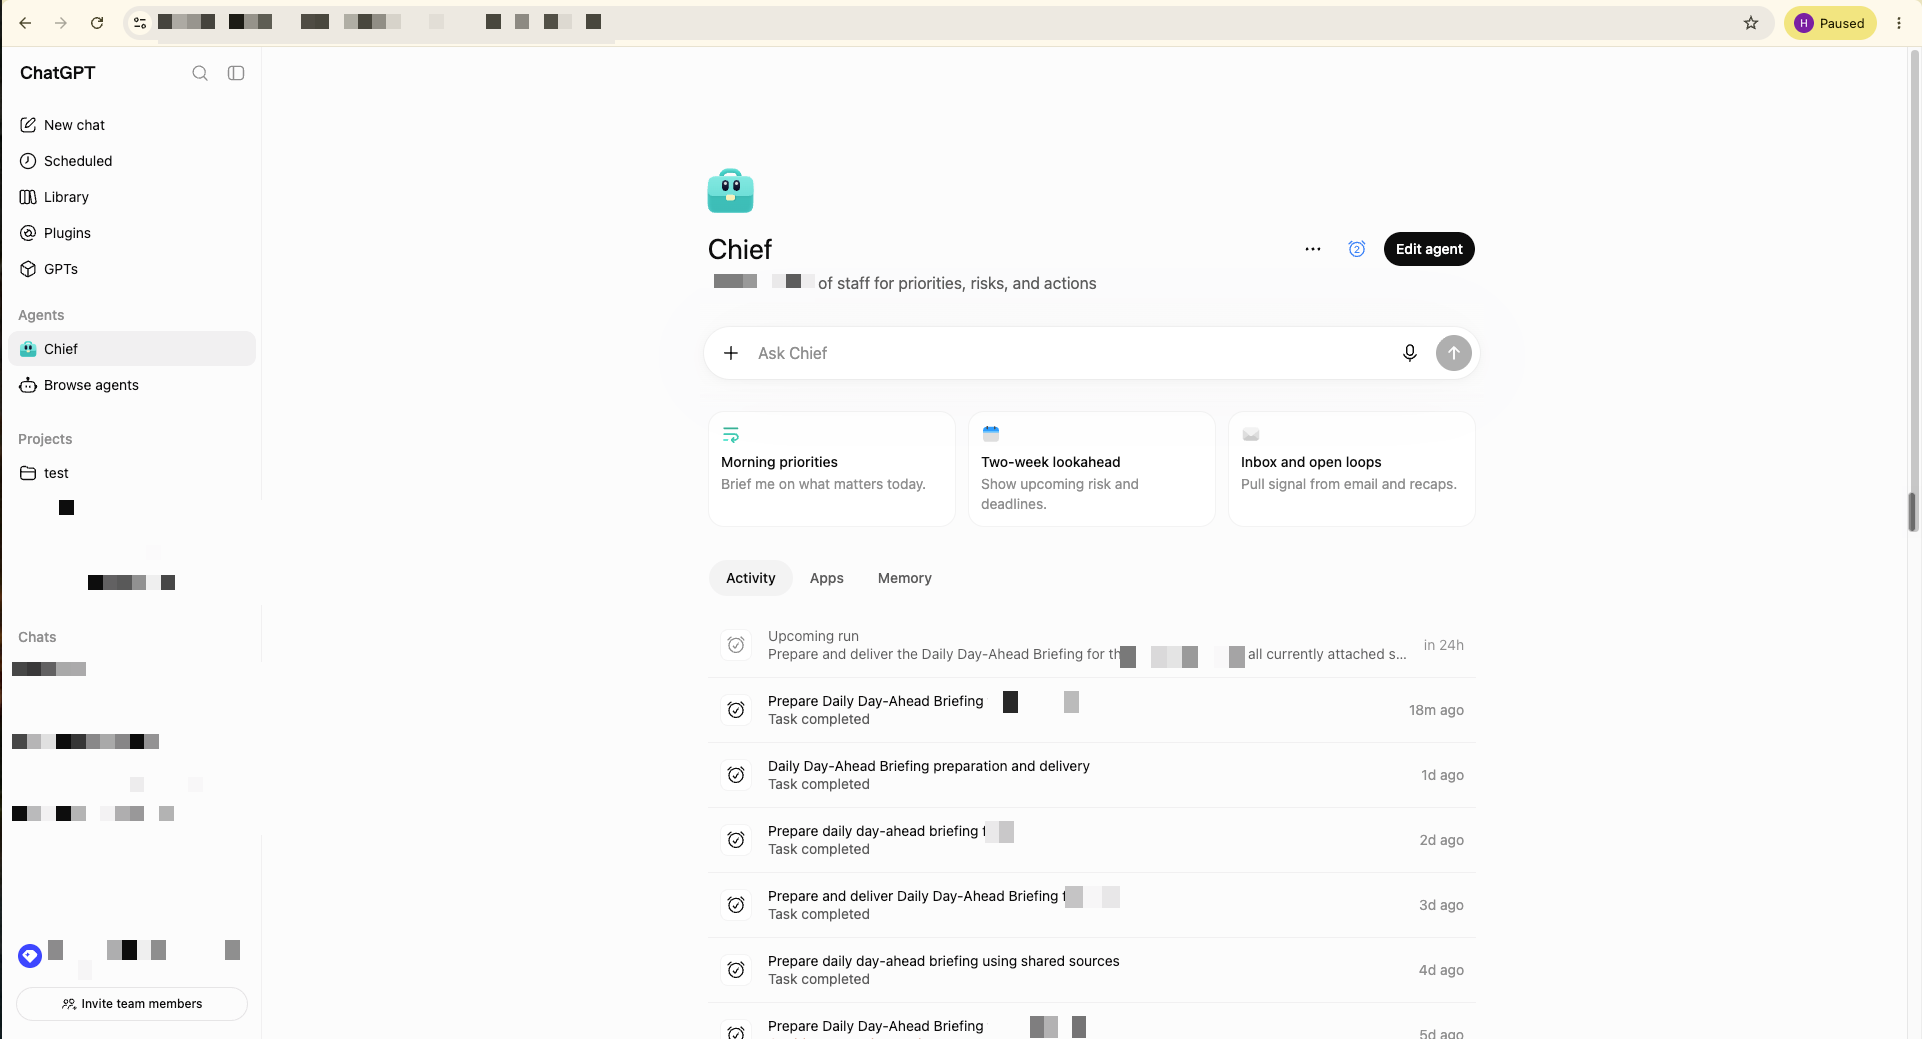The height and width of the screenshot is (1039, 1922).
Task: Start a New chat
Action: [132, 125]
